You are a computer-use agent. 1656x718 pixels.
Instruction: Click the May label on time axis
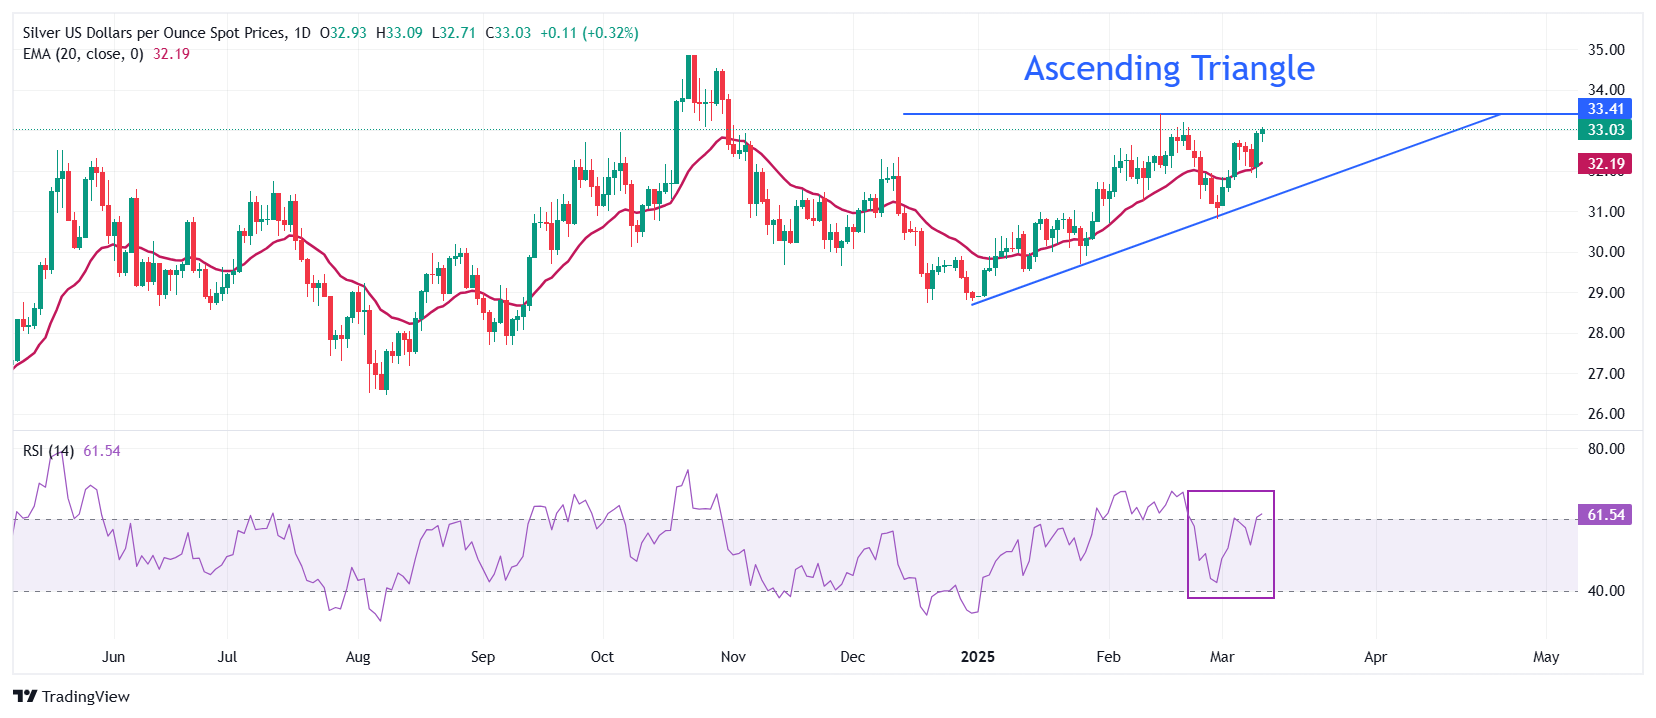click(1546, 657)
